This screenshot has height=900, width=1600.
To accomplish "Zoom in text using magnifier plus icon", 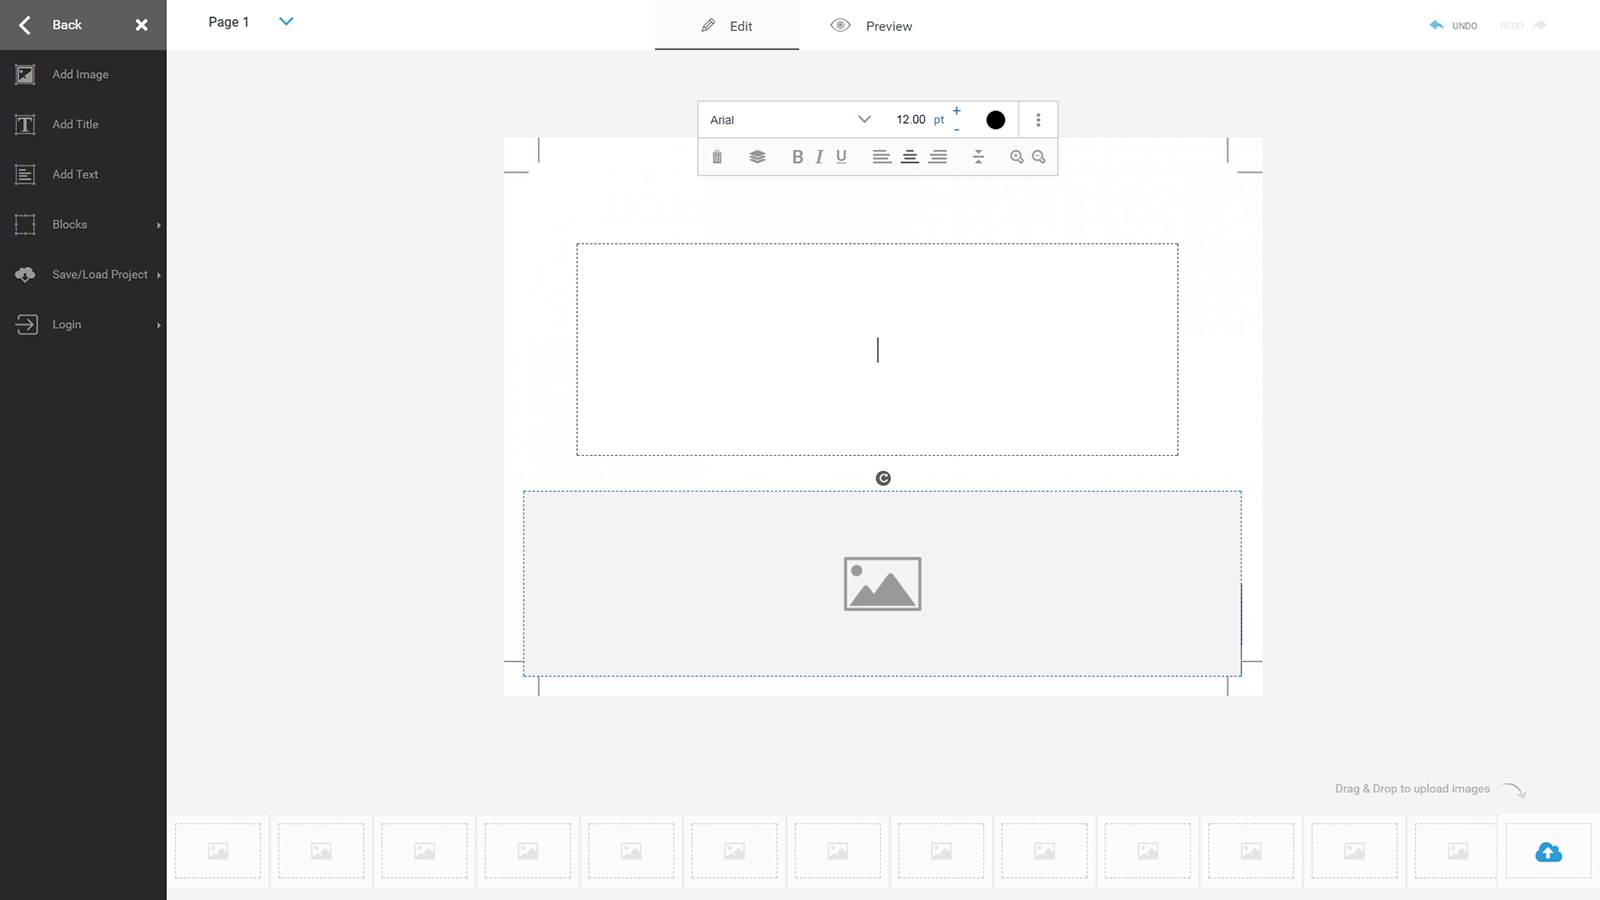I will pyautogui.click(x=1016, y=157).
